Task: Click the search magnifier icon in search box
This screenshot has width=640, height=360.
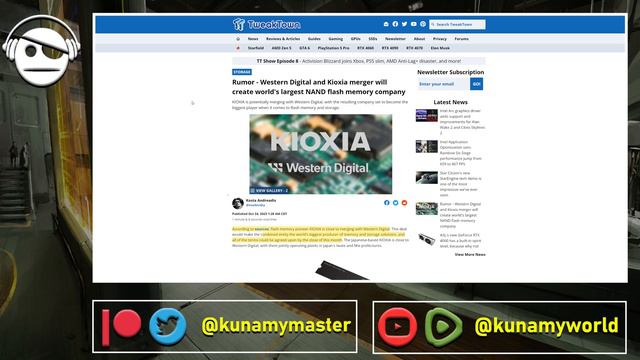Action: click(x=433, y=24)
